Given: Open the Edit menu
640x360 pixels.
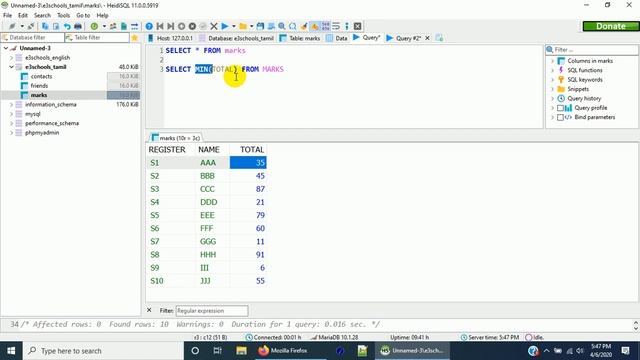Looking at the screenshot, I should (23, 15).
